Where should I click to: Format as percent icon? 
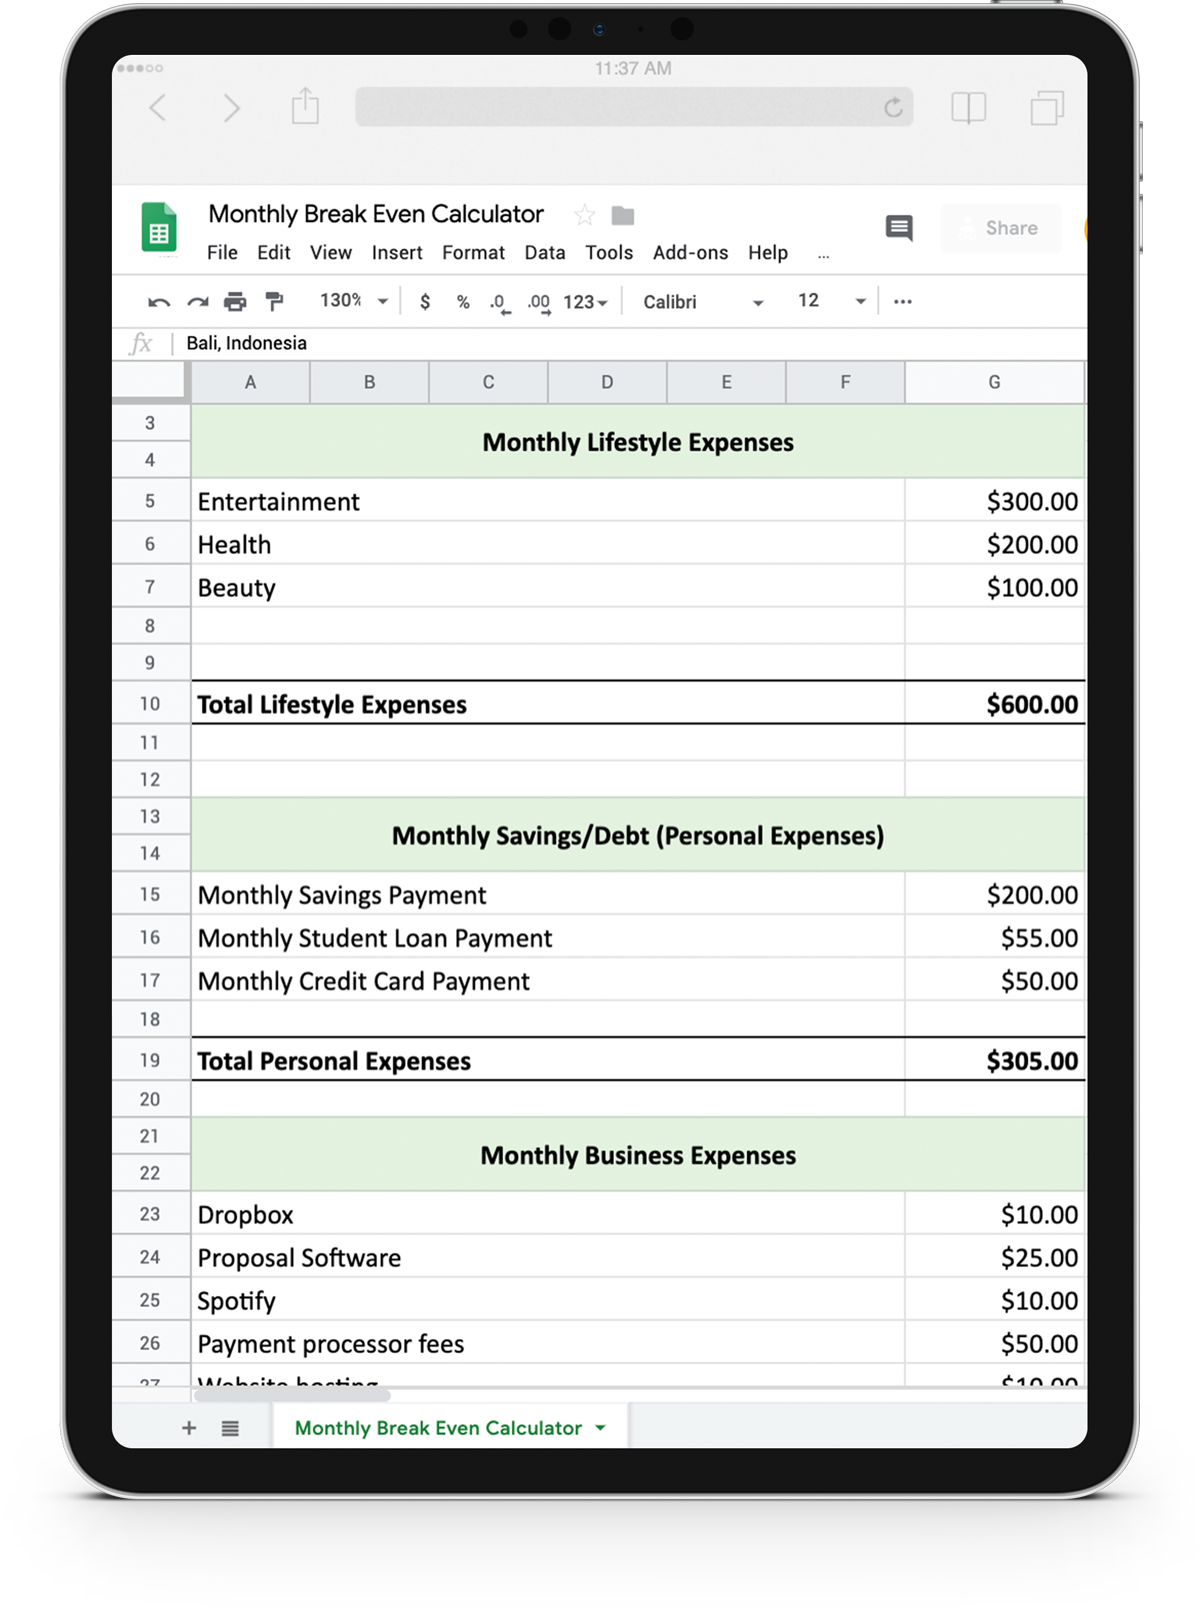coord(463,302)
